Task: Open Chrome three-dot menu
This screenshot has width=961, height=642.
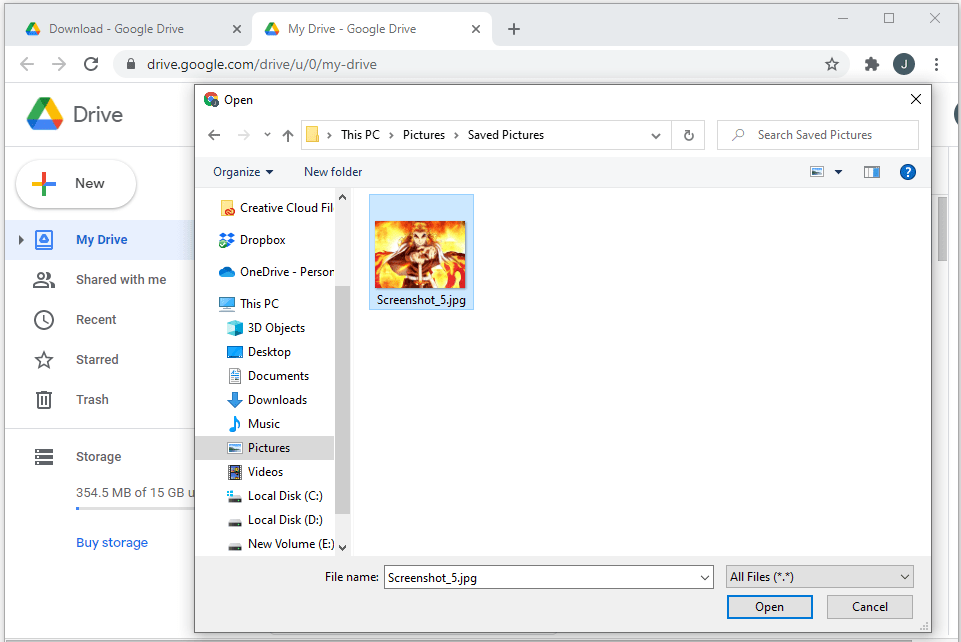Action: click(x=936, y=64)
